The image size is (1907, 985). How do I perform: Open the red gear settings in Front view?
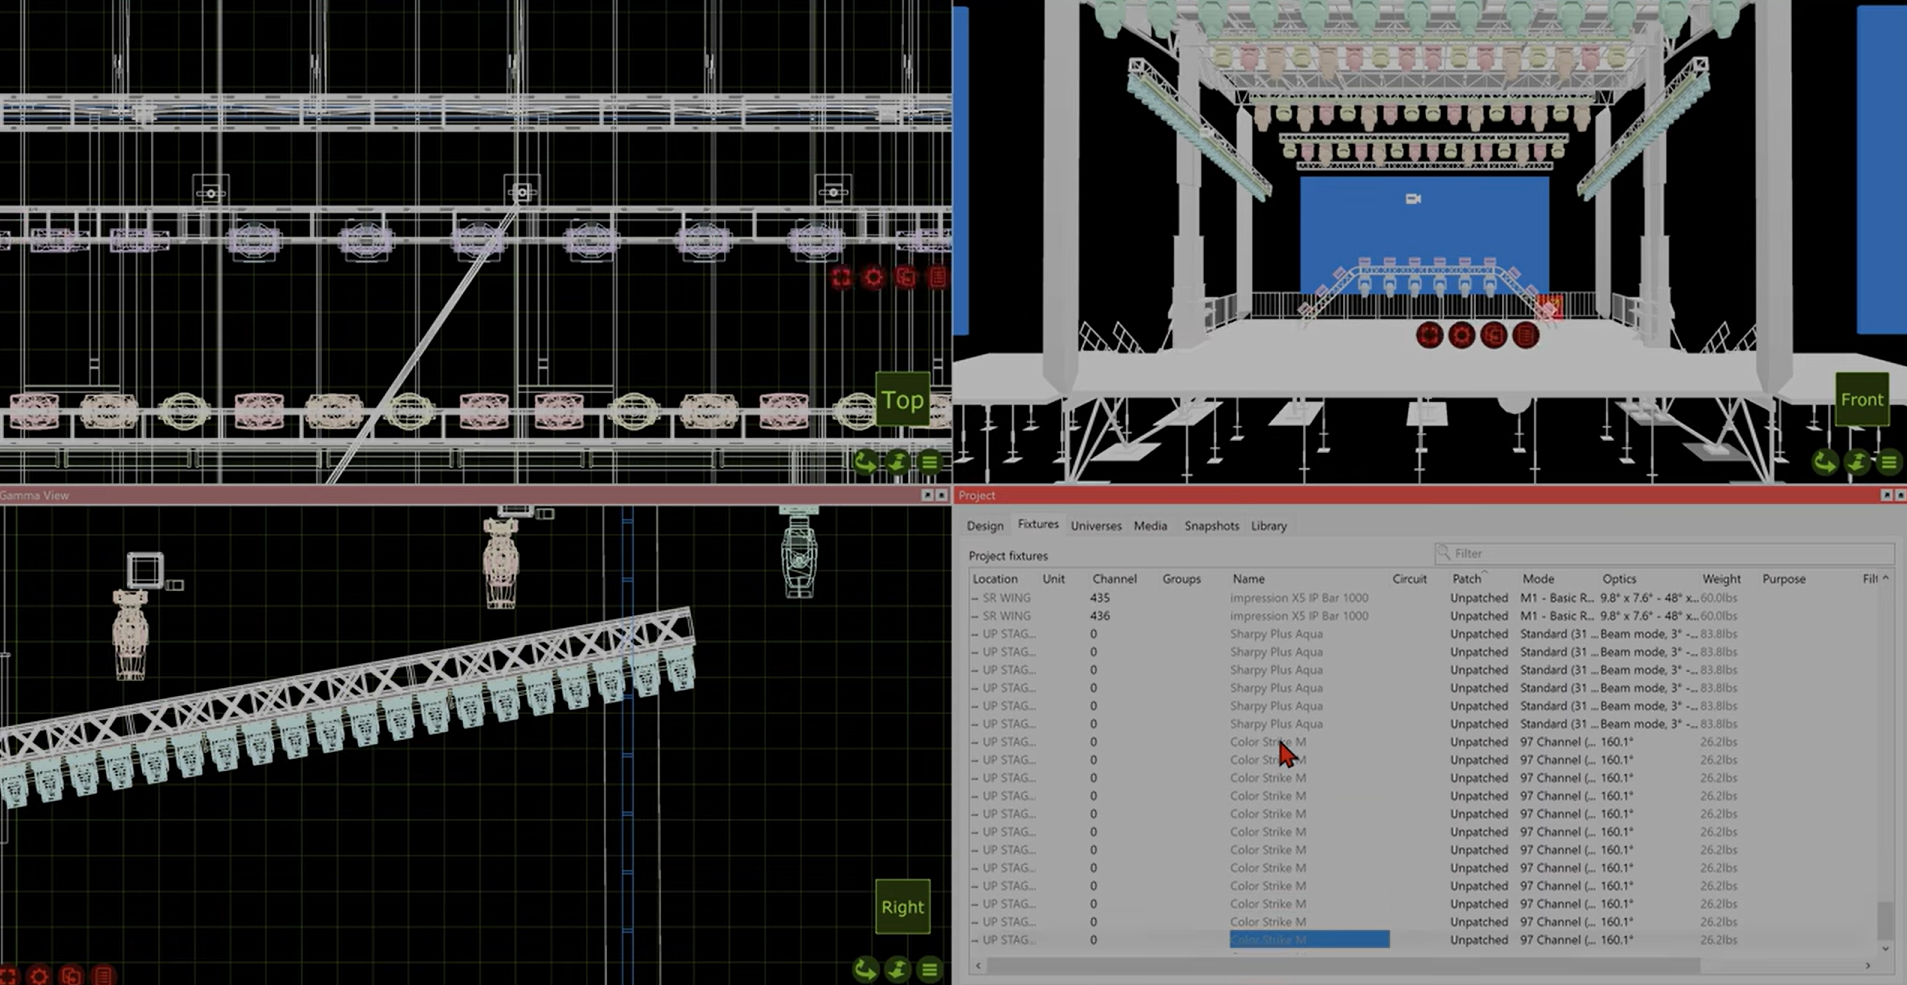coord(1461,336)
